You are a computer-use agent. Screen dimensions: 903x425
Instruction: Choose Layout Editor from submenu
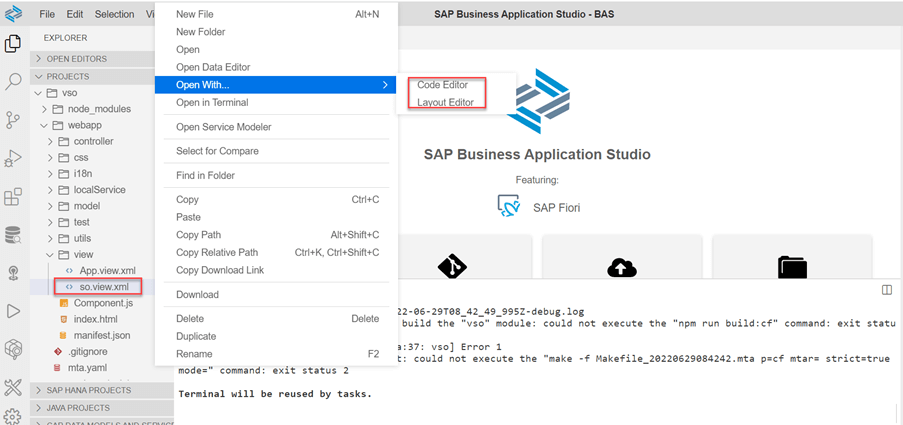point(445,103)
